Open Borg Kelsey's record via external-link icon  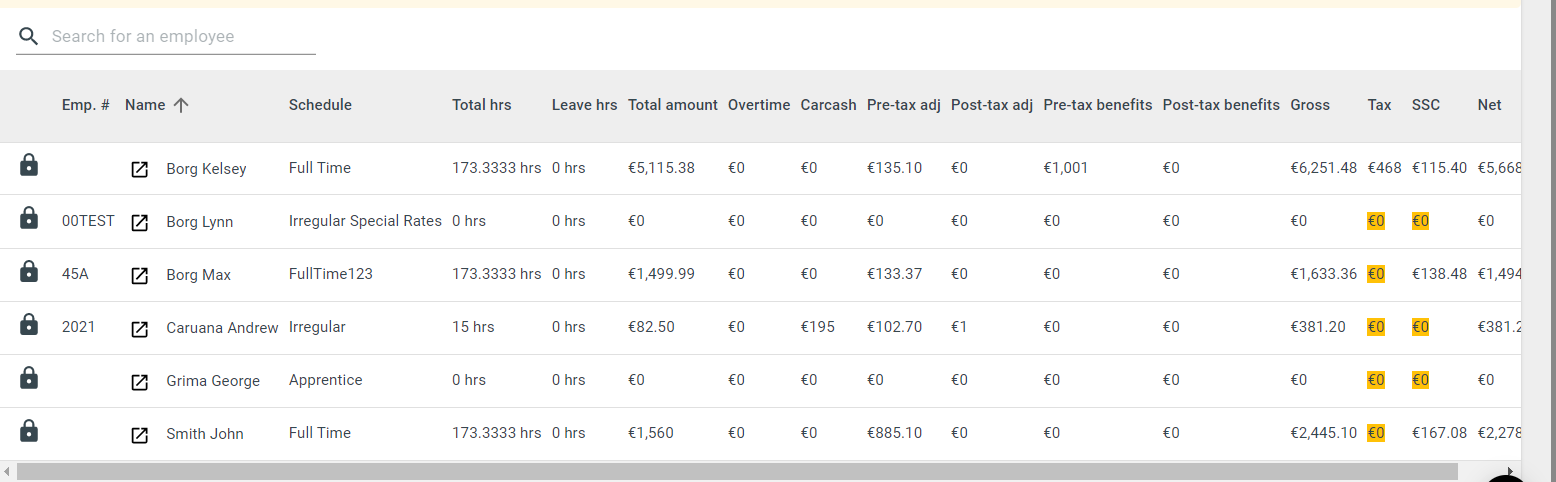coord(140,169)
